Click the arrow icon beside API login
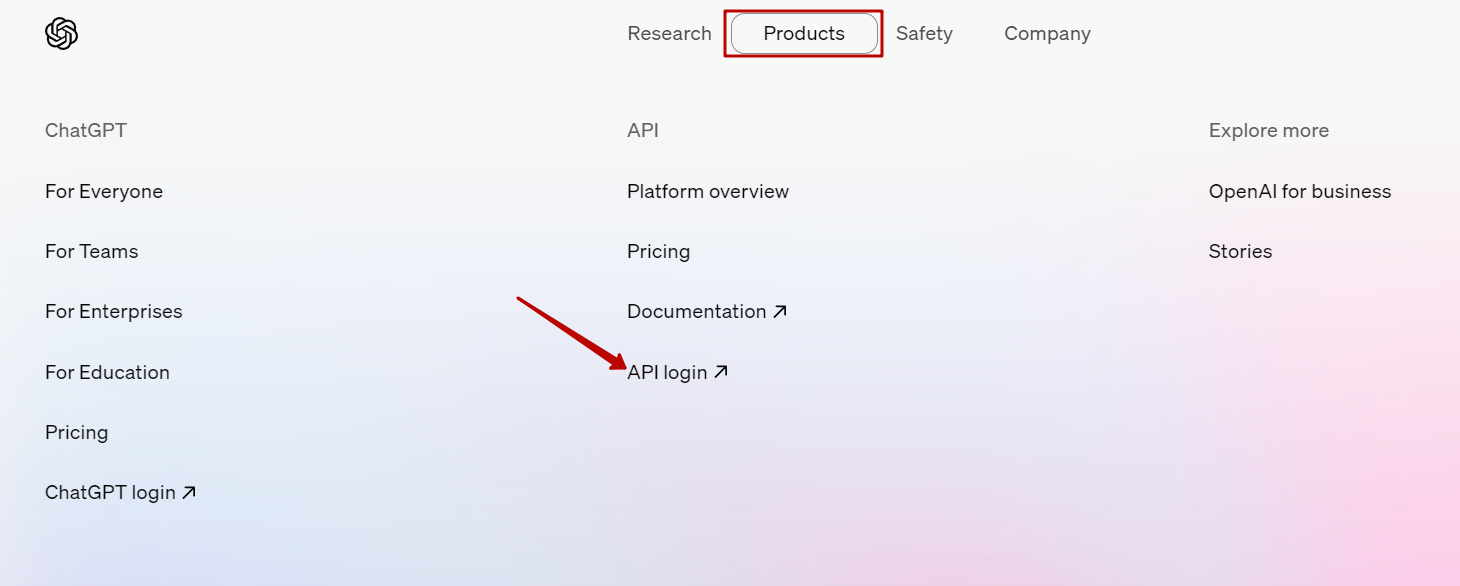This screenshot has height=586, width=1460. 721,372
